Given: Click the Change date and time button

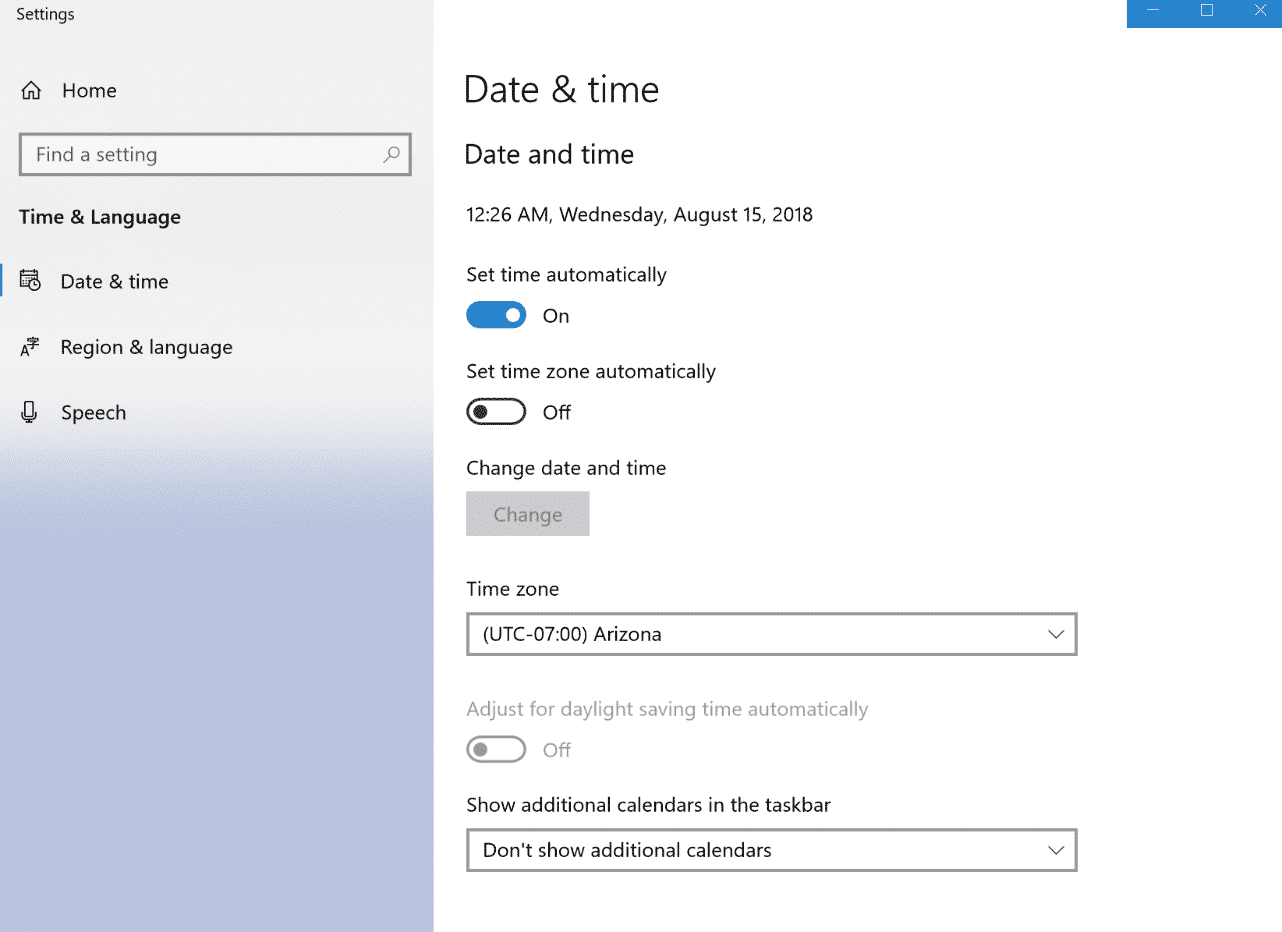Looking at the screenshot, I should 528,513.
